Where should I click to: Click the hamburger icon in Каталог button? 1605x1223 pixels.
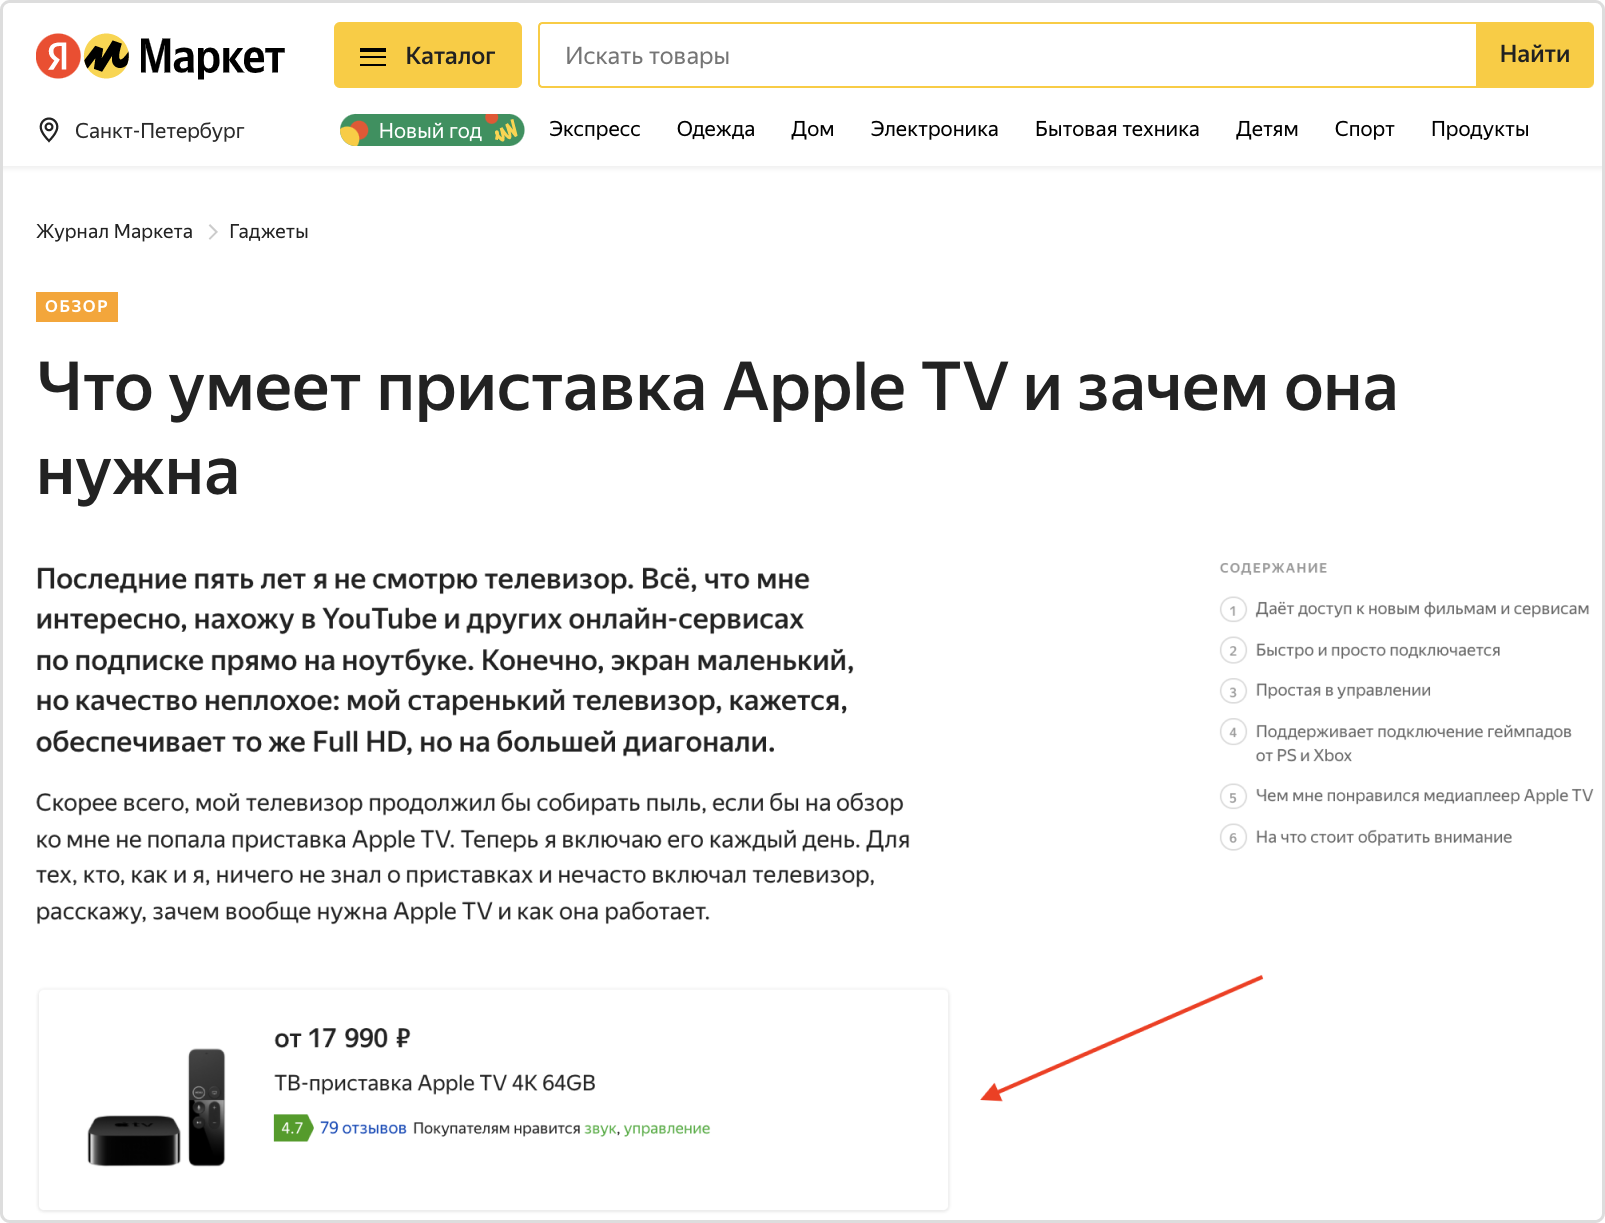(373, 57)
